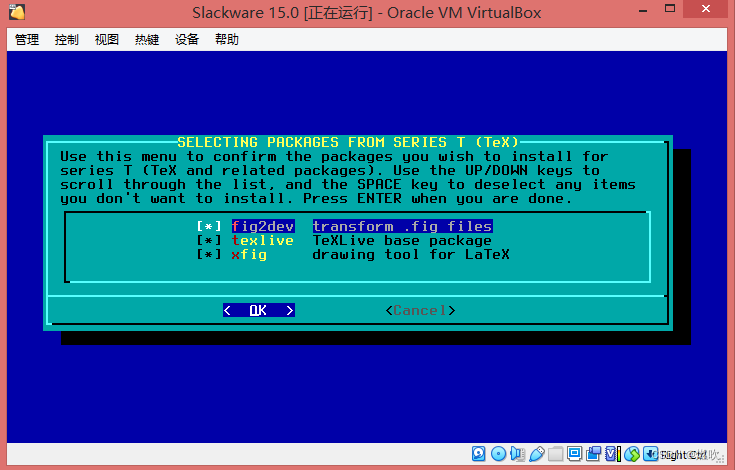Toggle the xfig package checkbox
Screen dimensions: 735x470
pos(209,255)
